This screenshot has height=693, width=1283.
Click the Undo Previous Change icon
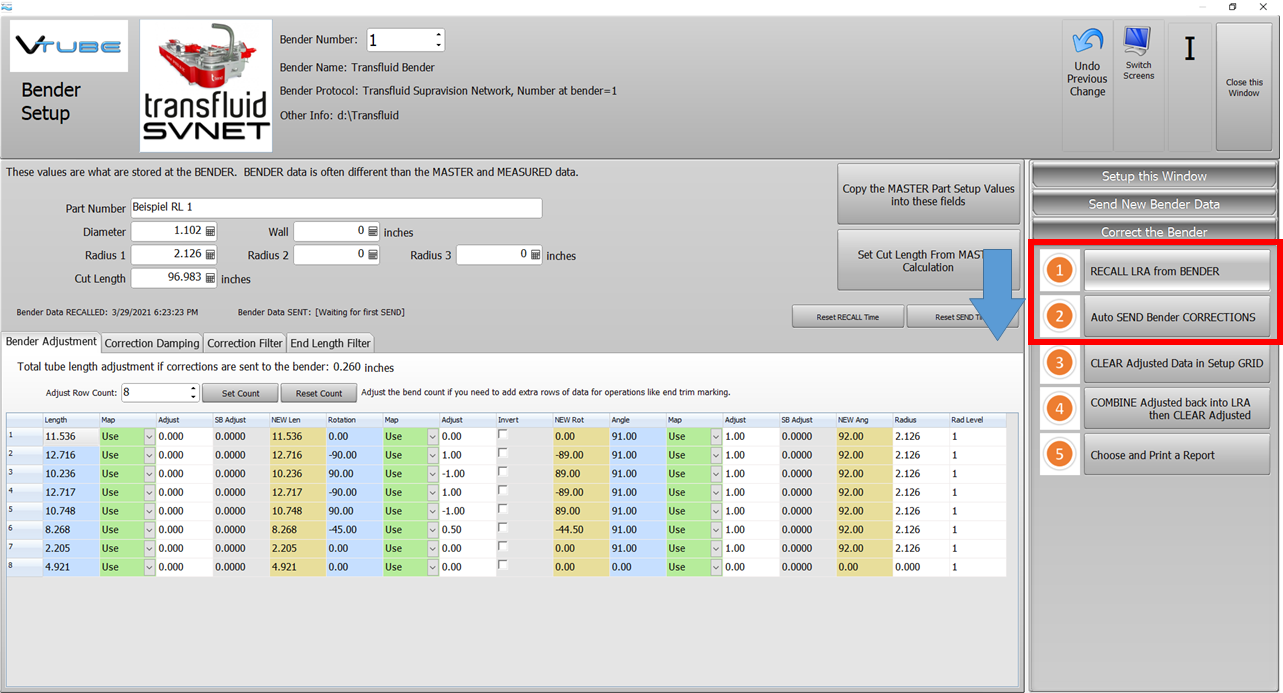[x=1086, y=42]
